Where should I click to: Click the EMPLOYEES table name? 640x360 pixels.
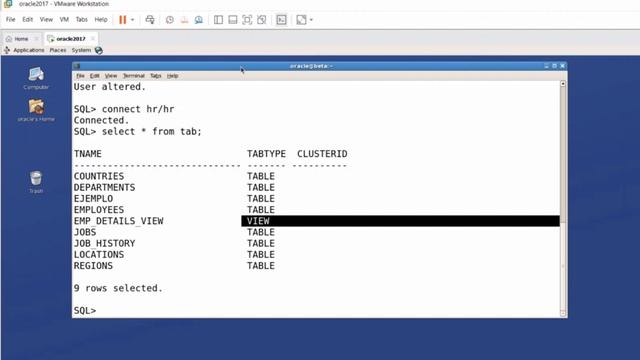(99, 210)
